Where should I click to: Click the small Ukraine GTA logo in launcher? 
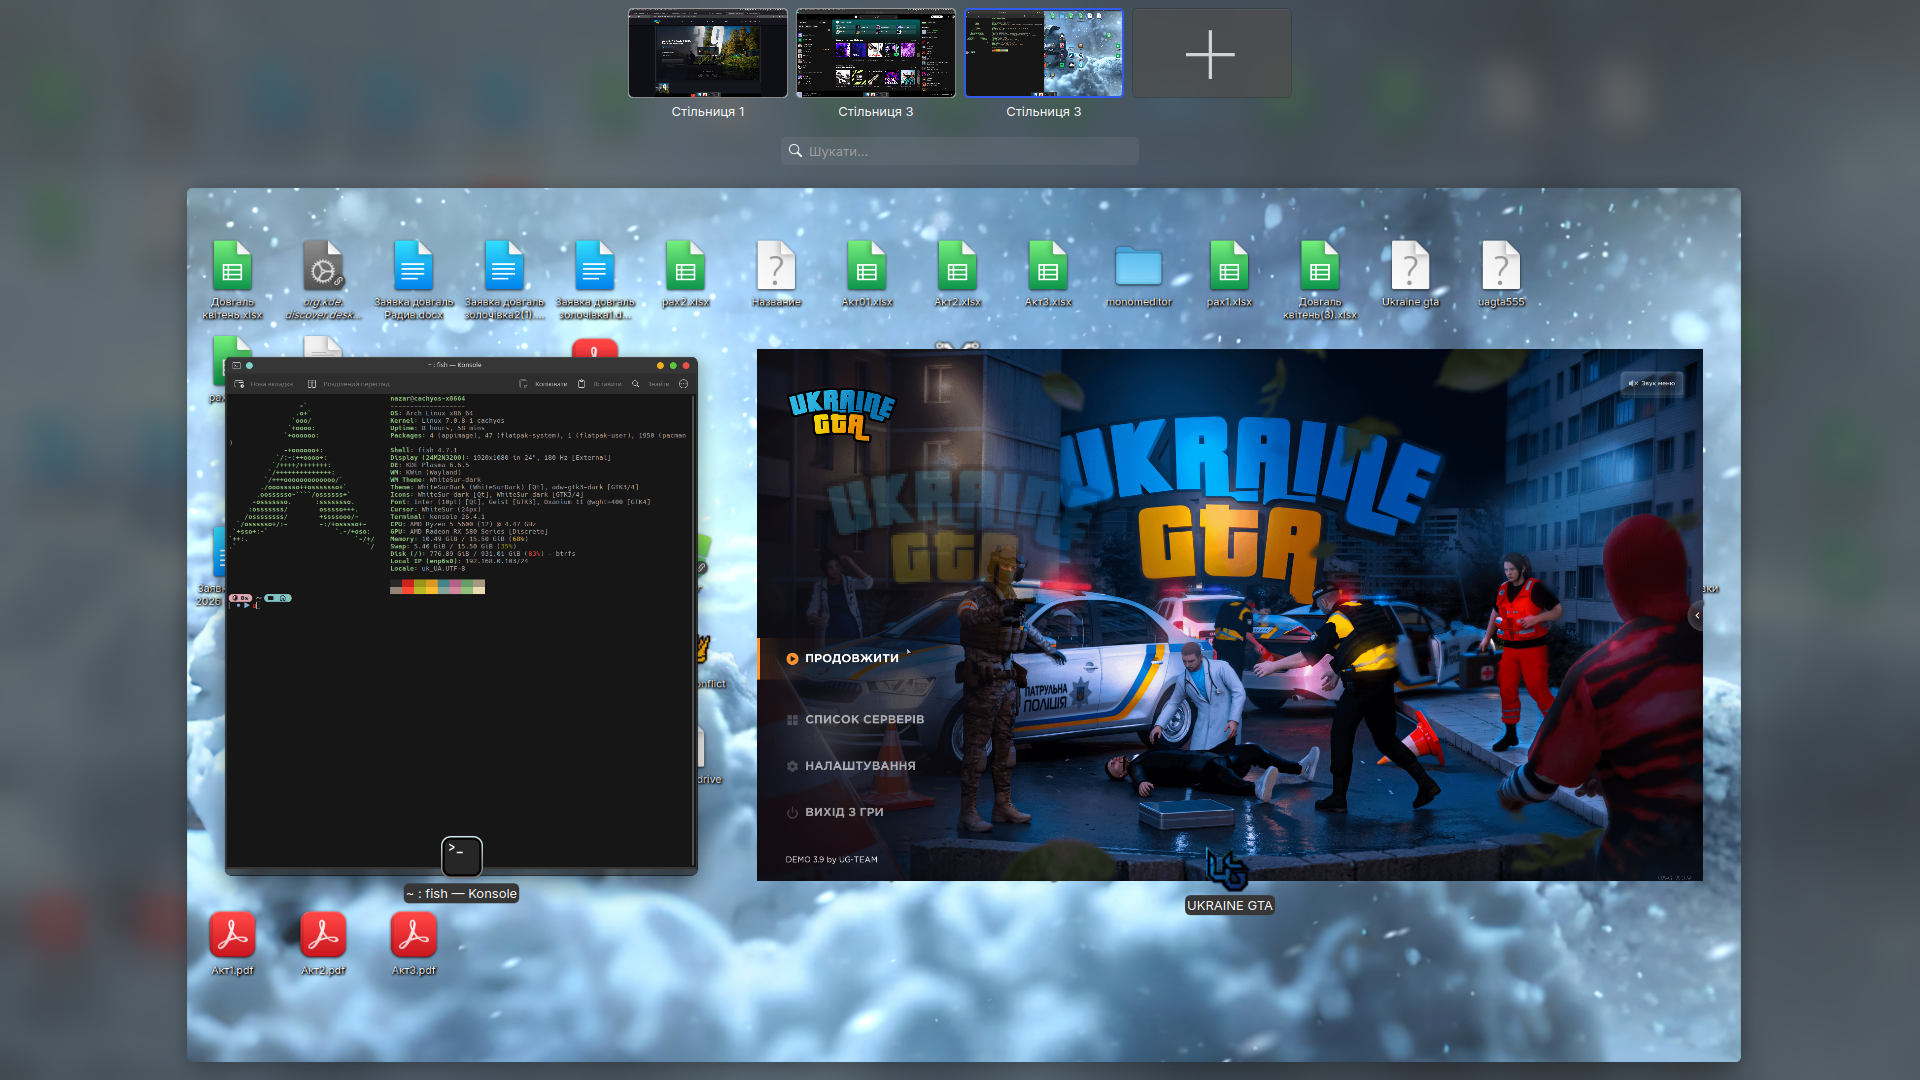(841, 414)
